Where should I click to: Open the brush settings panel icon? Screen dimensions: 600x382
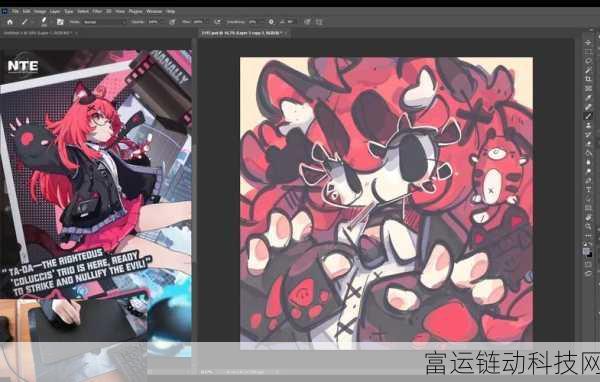pyautogui.click(x=60, y=22)
